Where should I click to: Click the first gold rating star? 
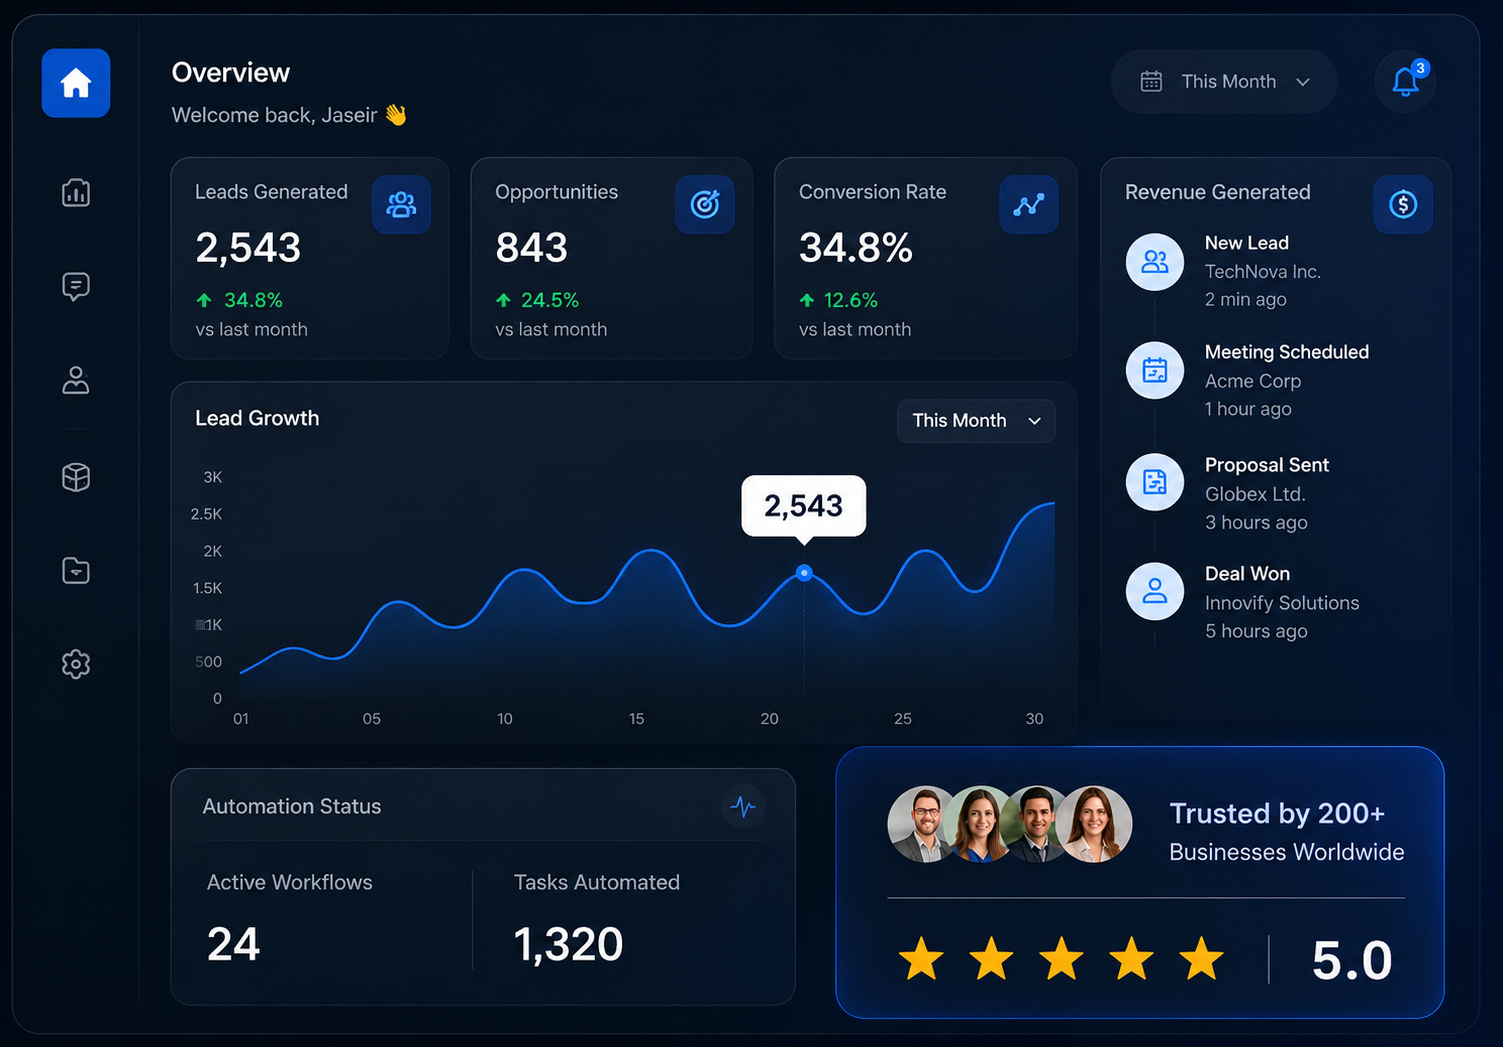921,959
